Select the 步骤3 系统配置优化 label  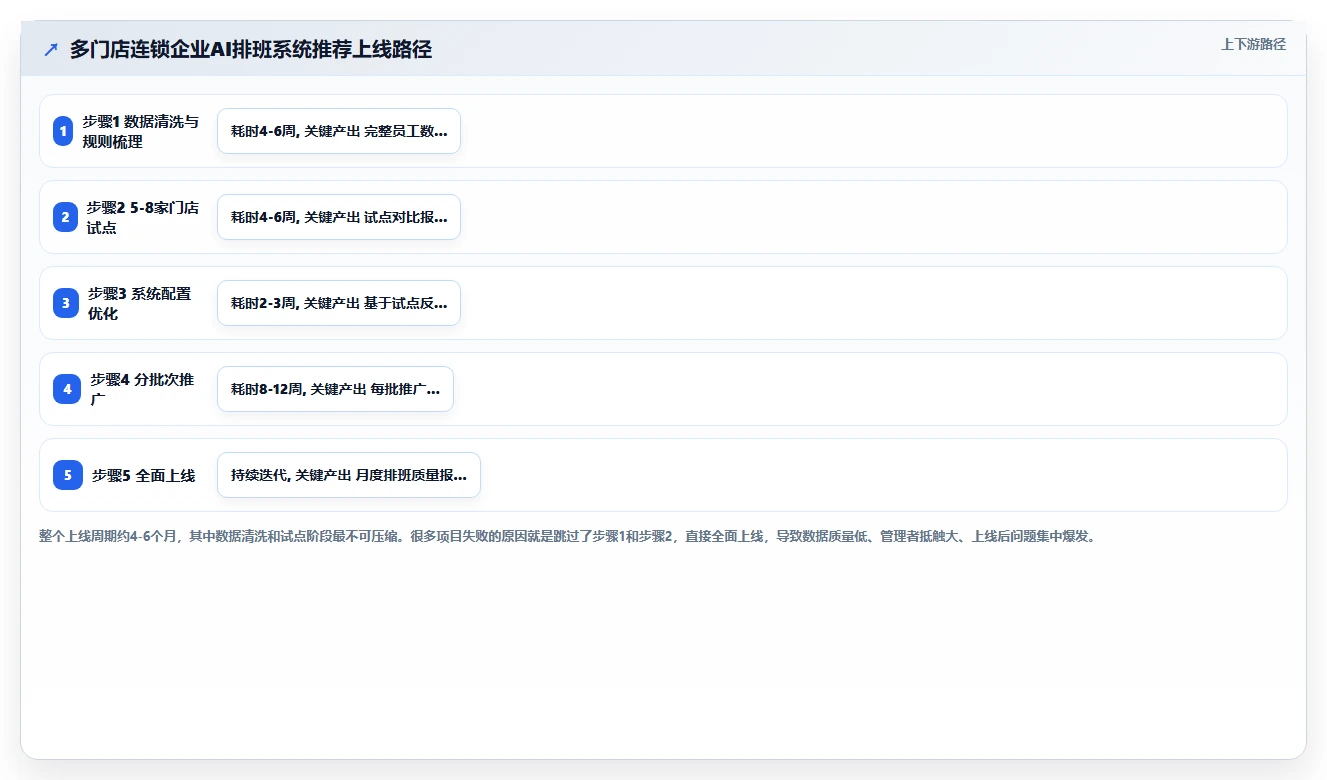(139, 303)
